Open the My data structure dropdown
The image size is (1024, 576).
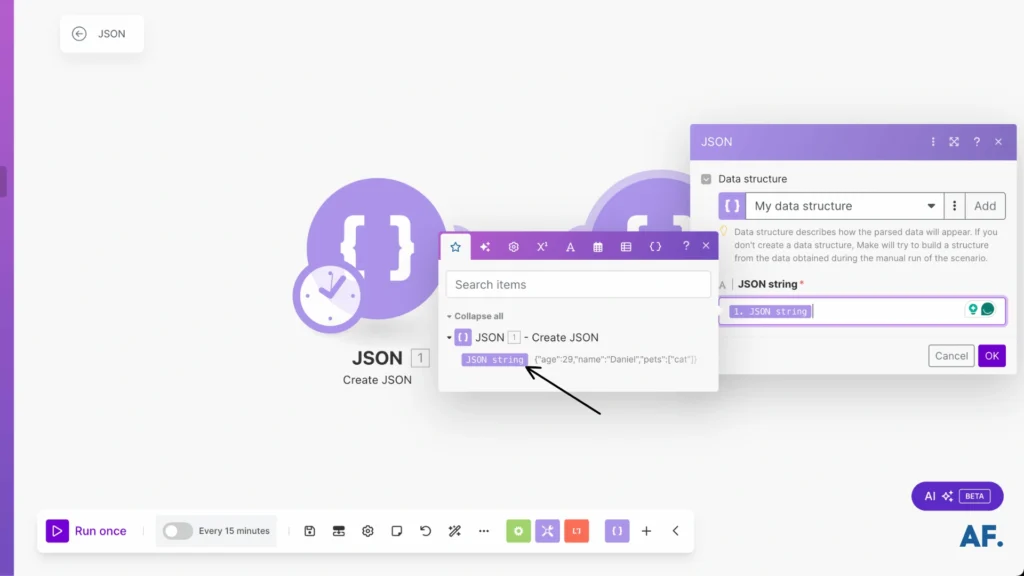pos(844,206)
